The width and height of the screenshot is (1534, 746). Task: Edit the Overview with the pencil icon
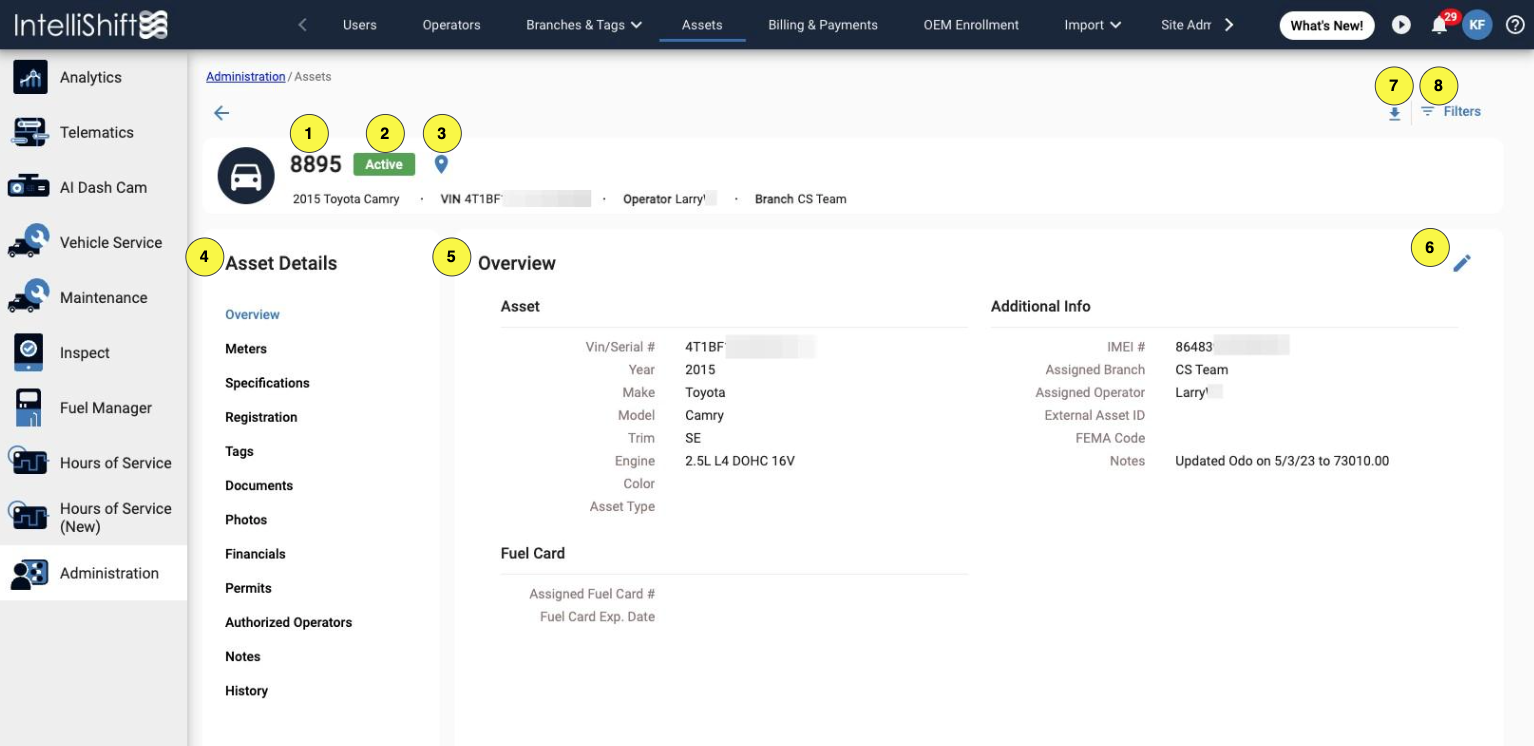pos(1462,262)
